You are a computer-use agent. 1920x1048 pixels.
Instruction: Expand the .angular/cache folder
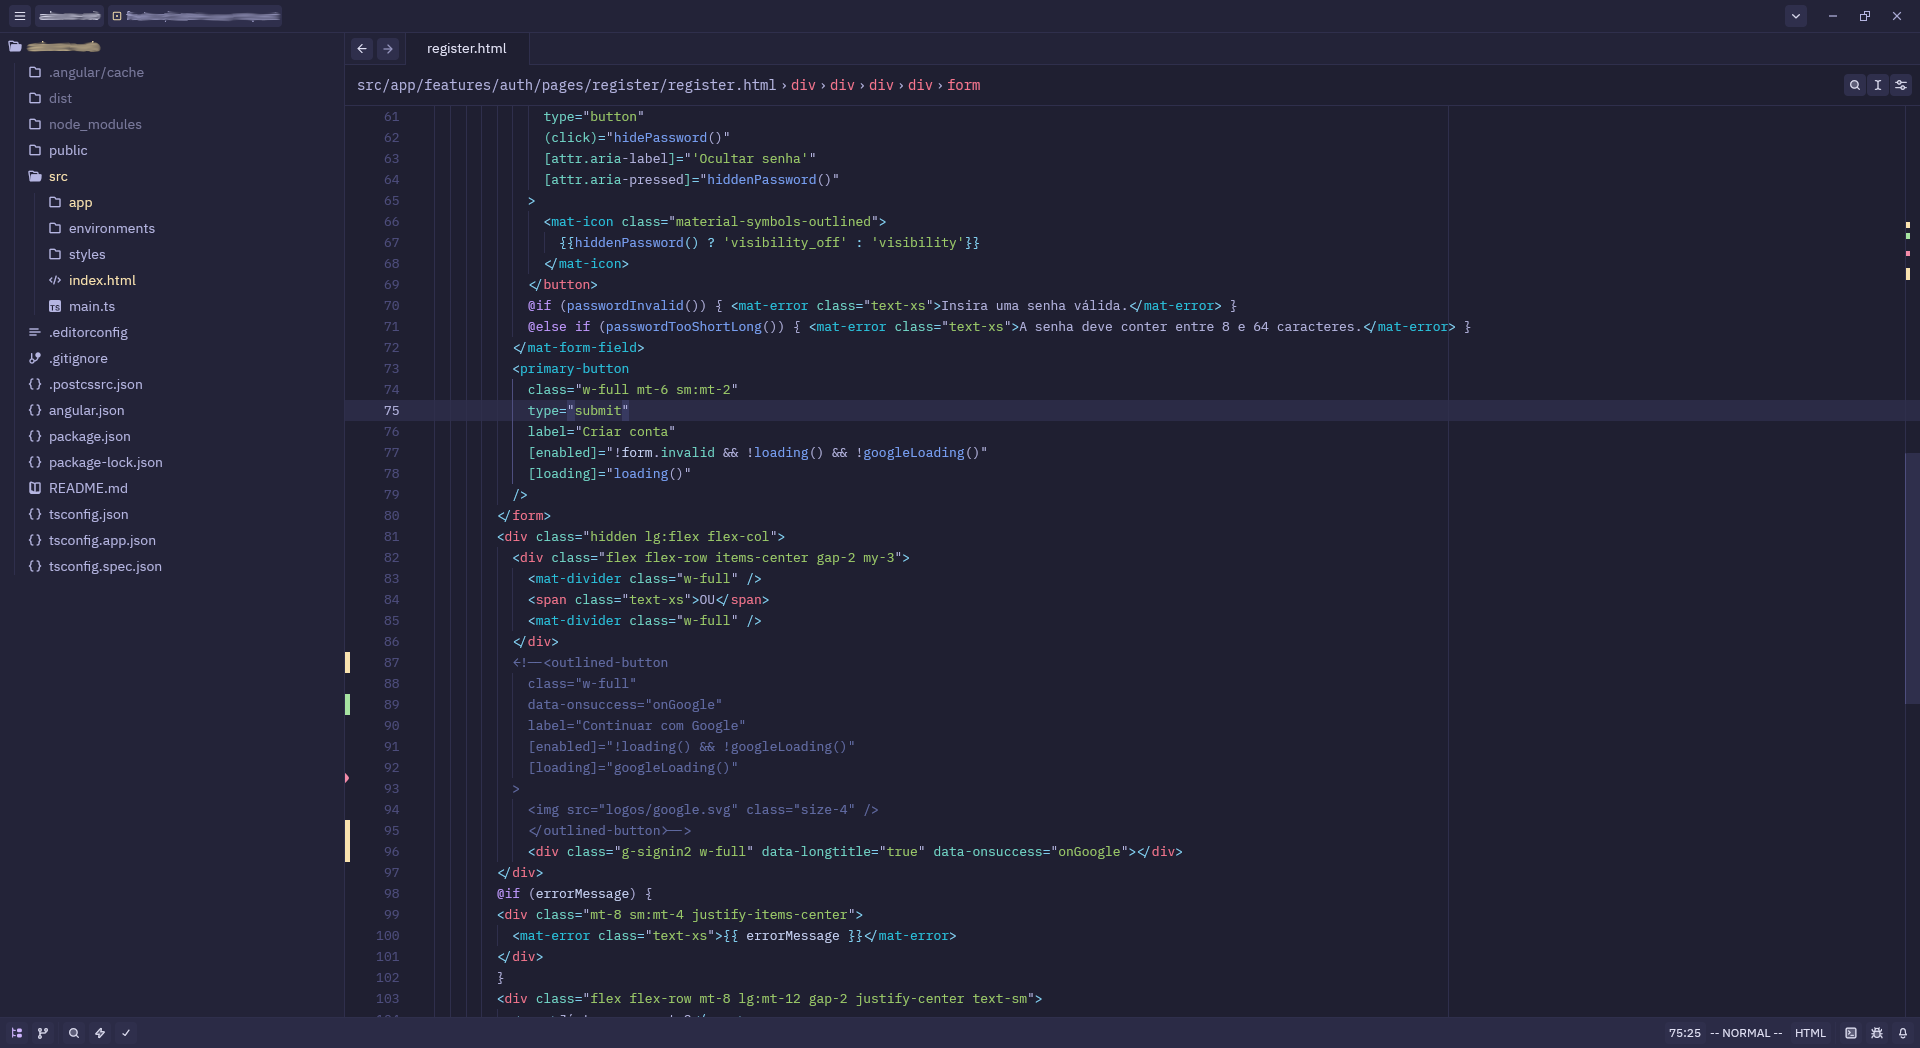click(x=96, y=72)
